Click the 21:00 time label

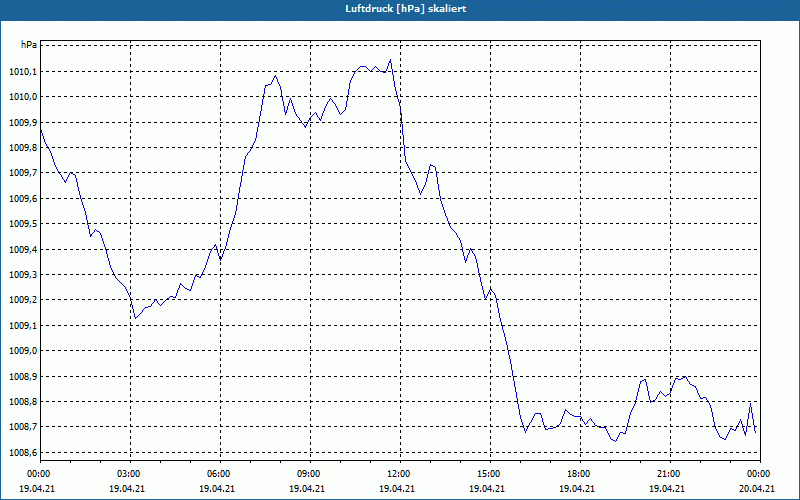point(667,474)
